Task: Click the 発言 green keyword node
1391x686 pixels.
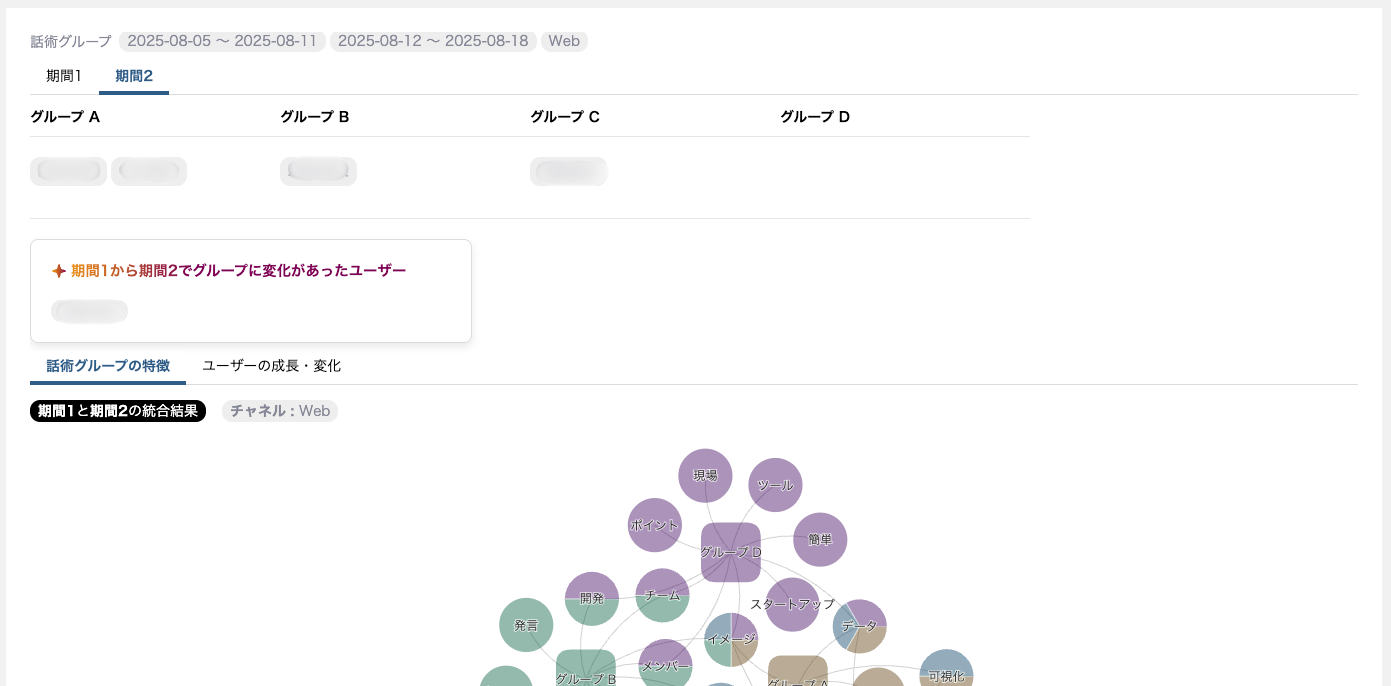Action: (x=526, y=625)
